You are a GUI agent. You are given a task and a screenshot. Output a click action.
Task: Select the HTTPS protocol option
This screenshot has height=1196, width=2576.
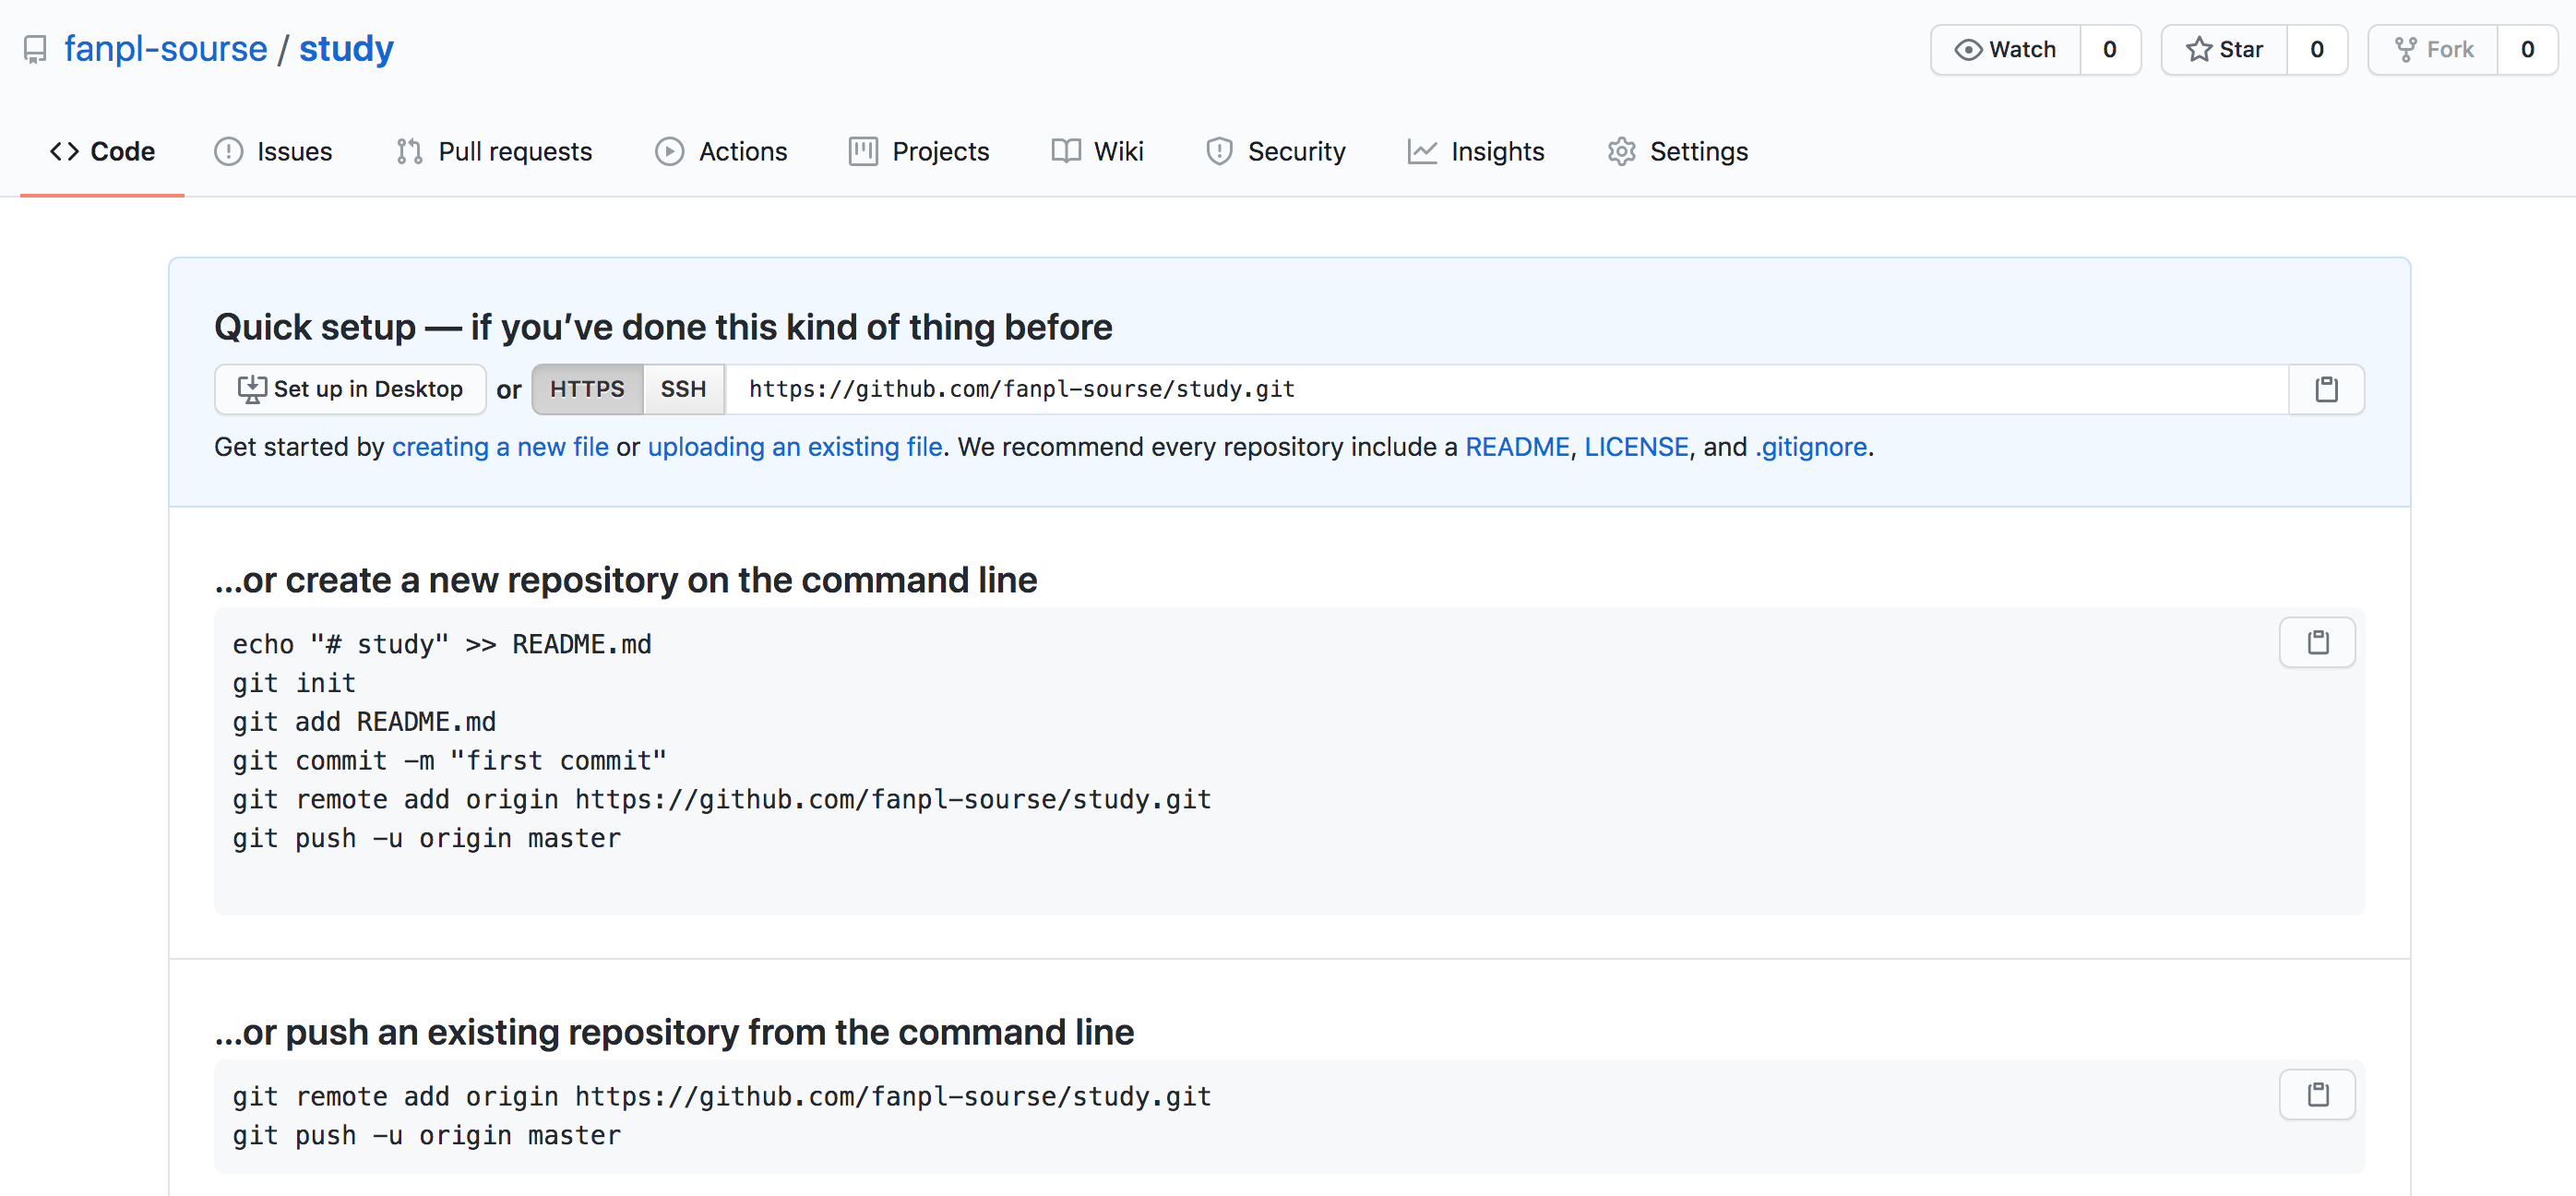pyautogui.click(x=587, y=389)
